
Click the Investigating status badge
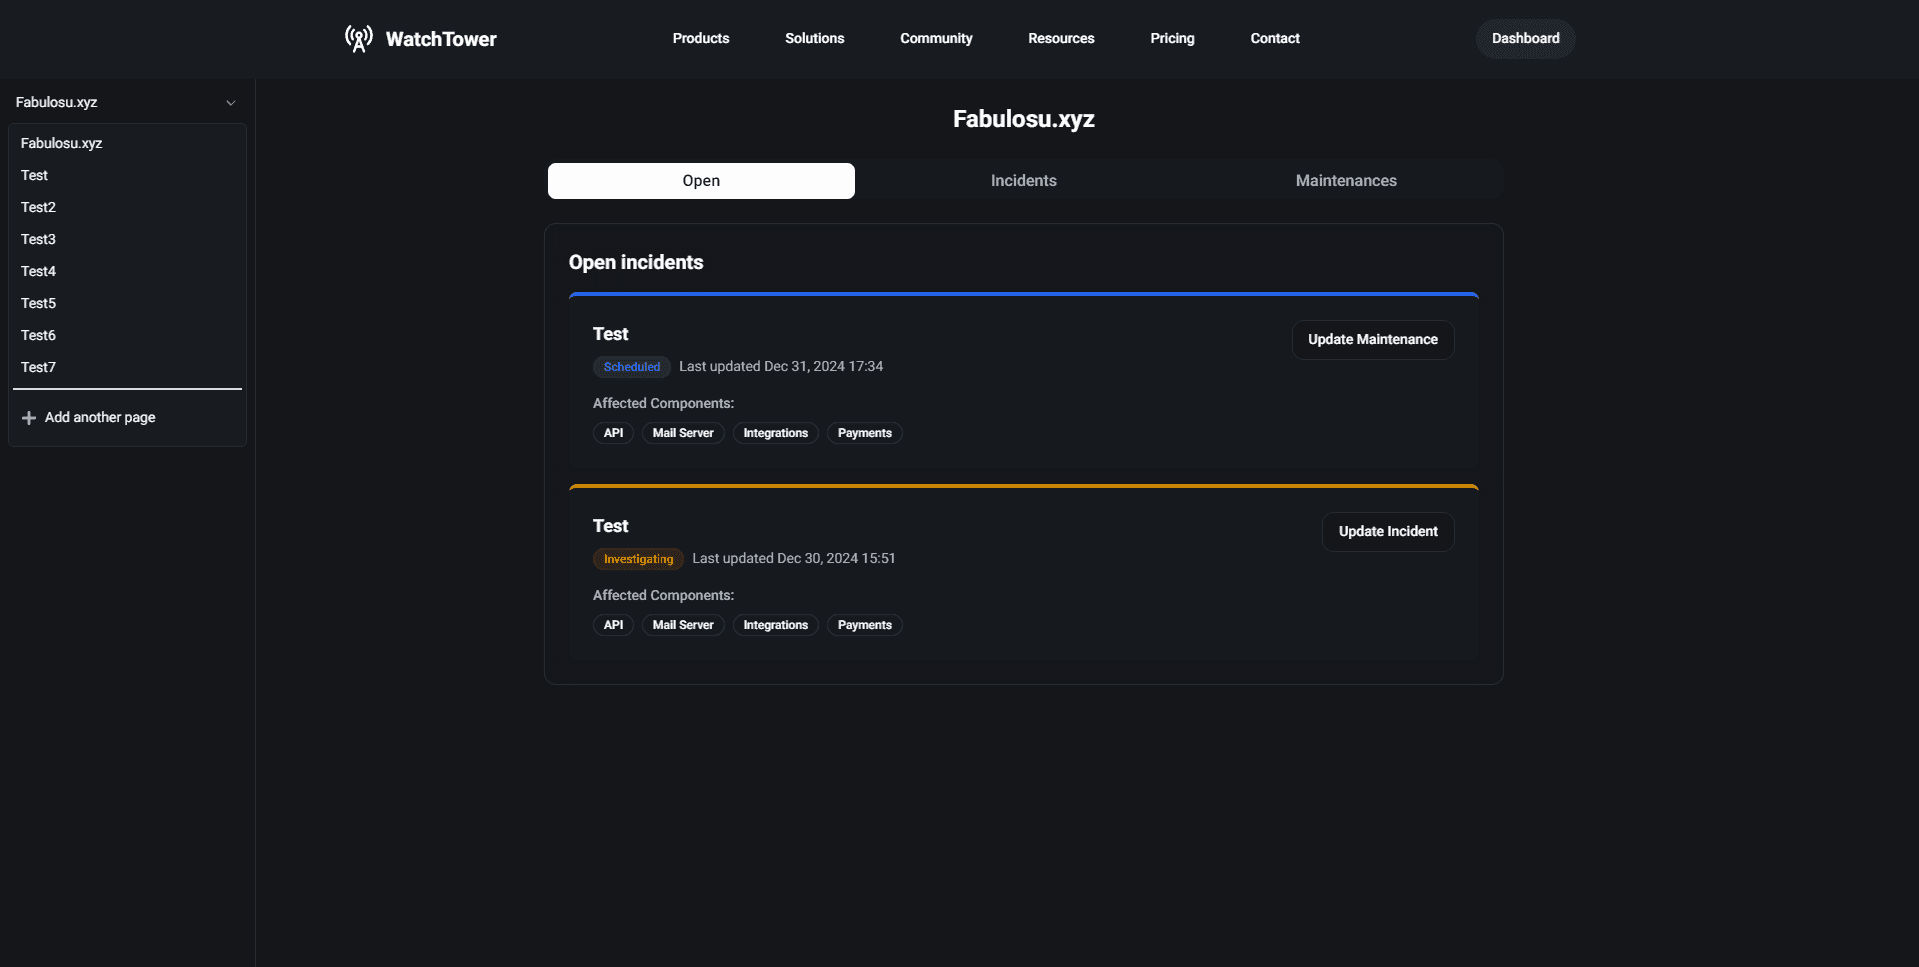point(638,558)
